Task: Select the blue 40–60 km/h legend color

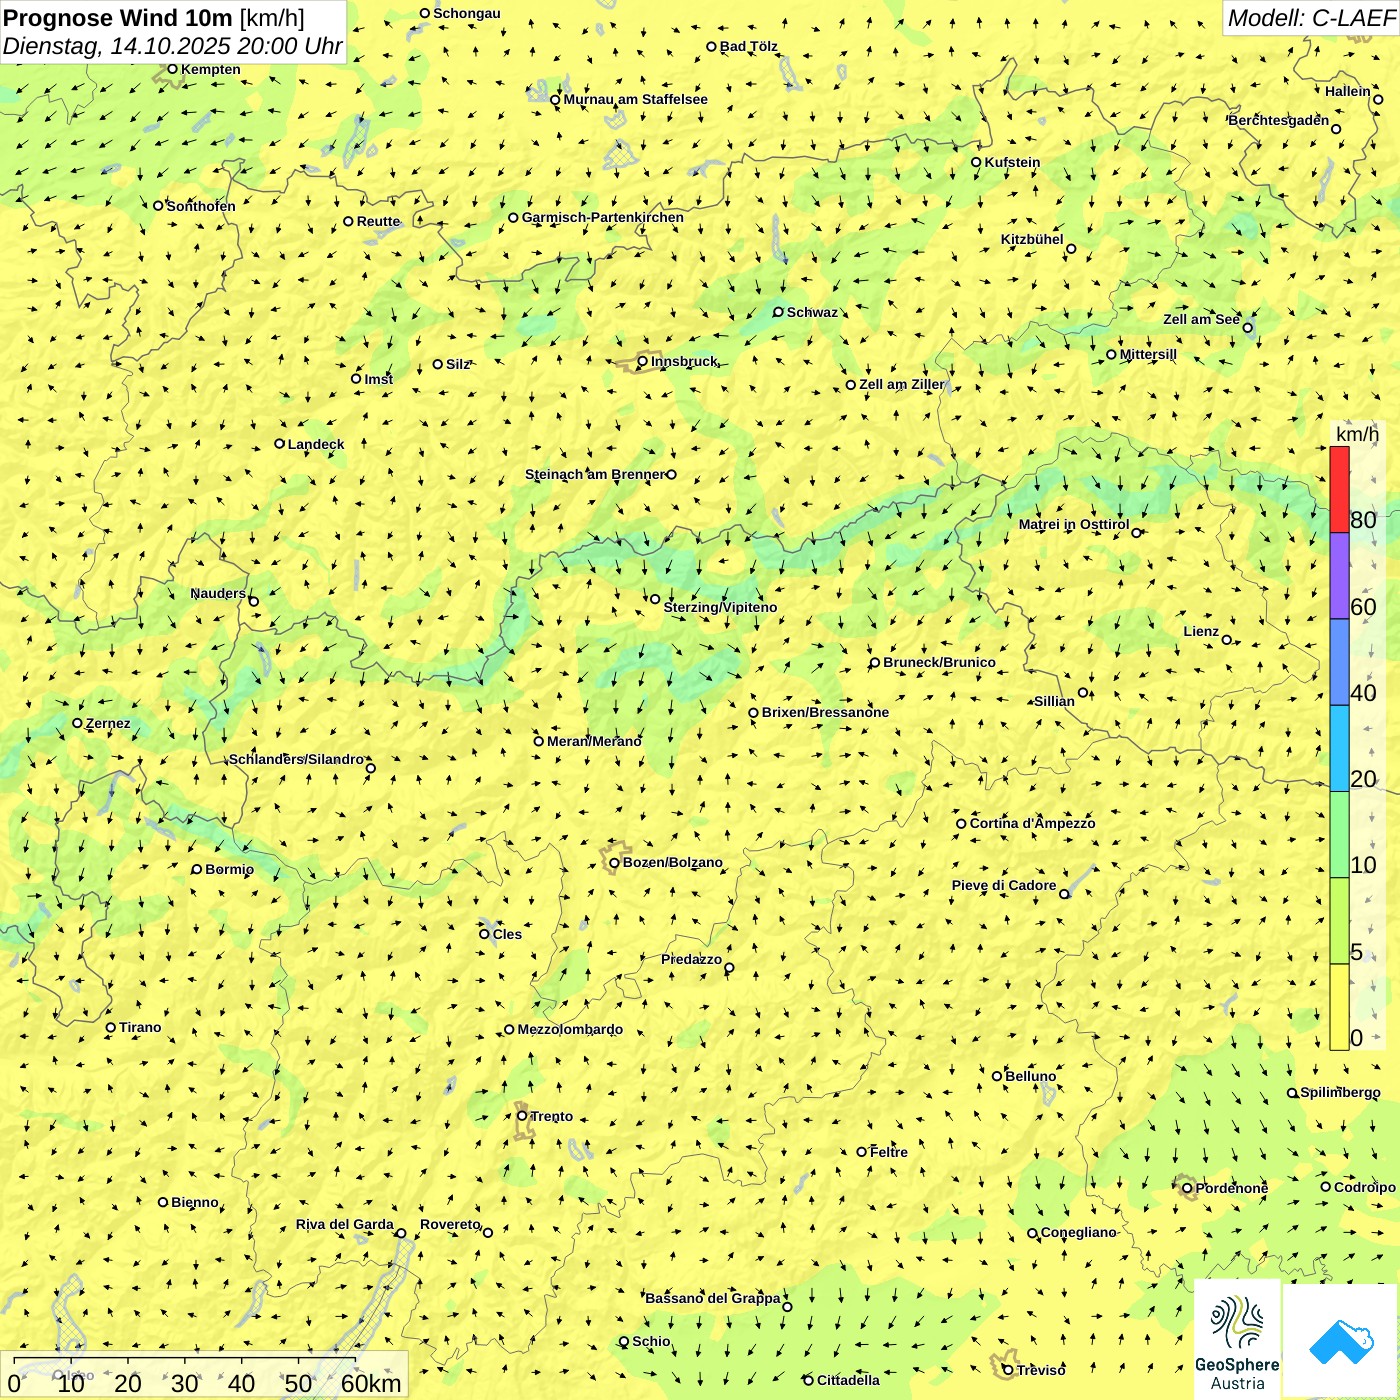Action: coord(1339,662)
